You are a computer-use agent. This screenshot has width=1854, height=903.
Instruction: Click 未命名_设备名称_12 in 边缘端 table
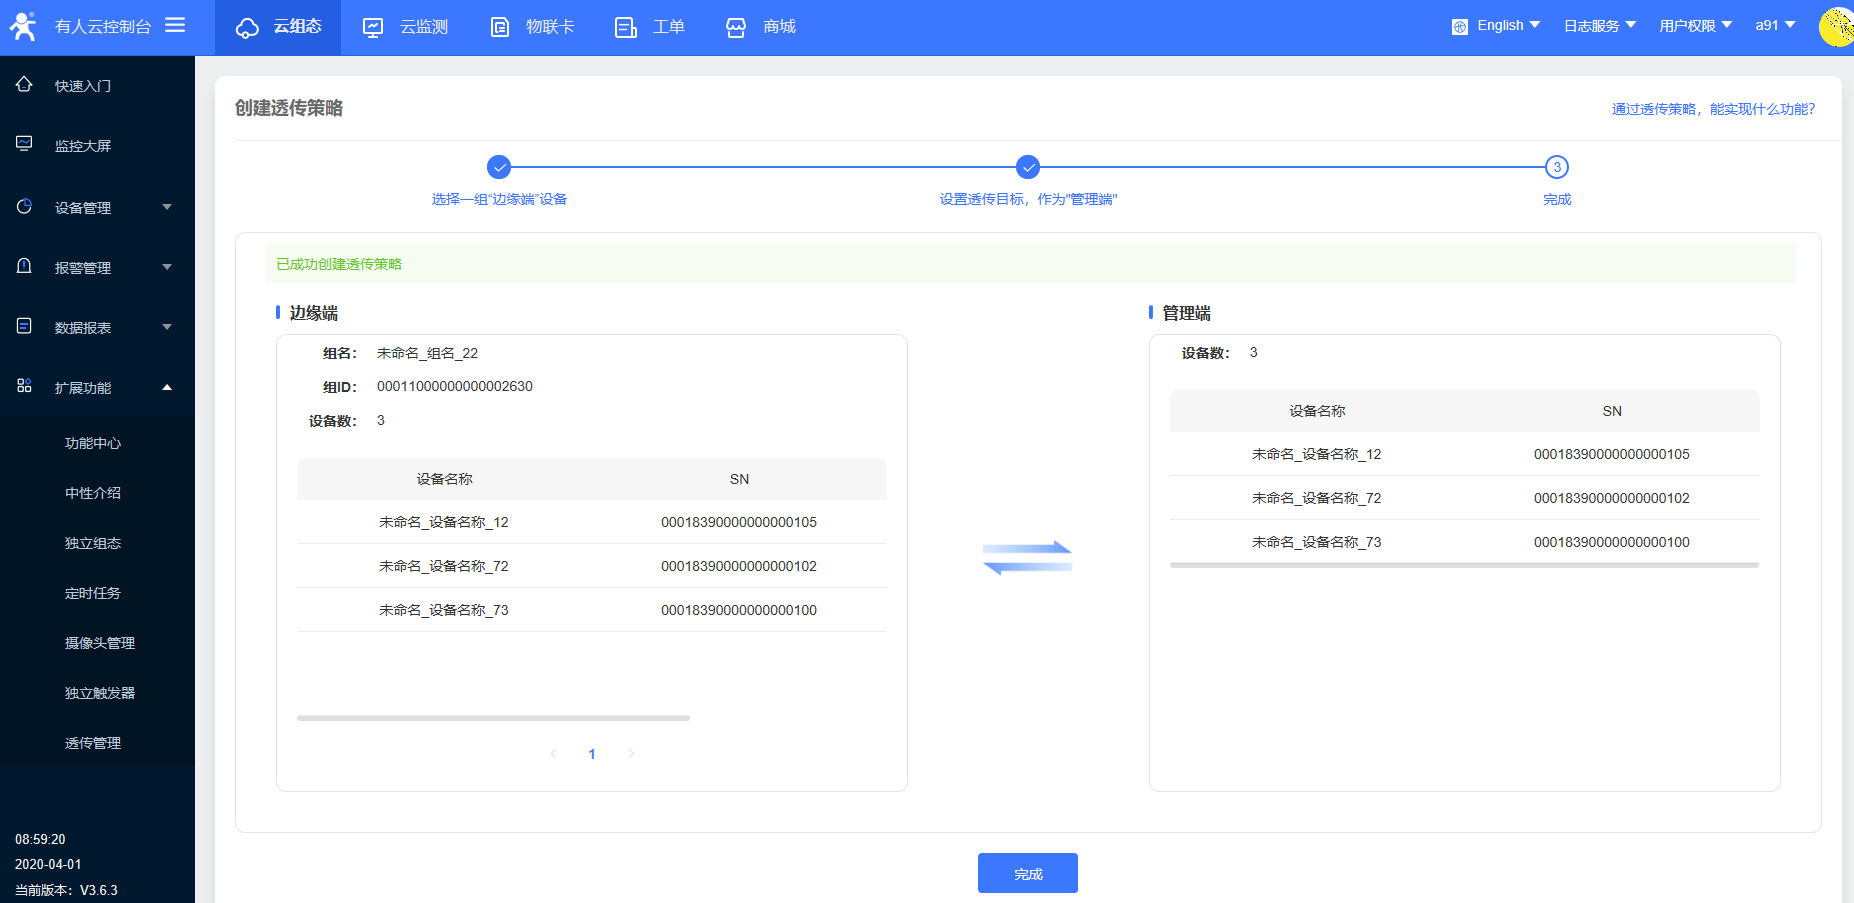(x=444, y=522)
